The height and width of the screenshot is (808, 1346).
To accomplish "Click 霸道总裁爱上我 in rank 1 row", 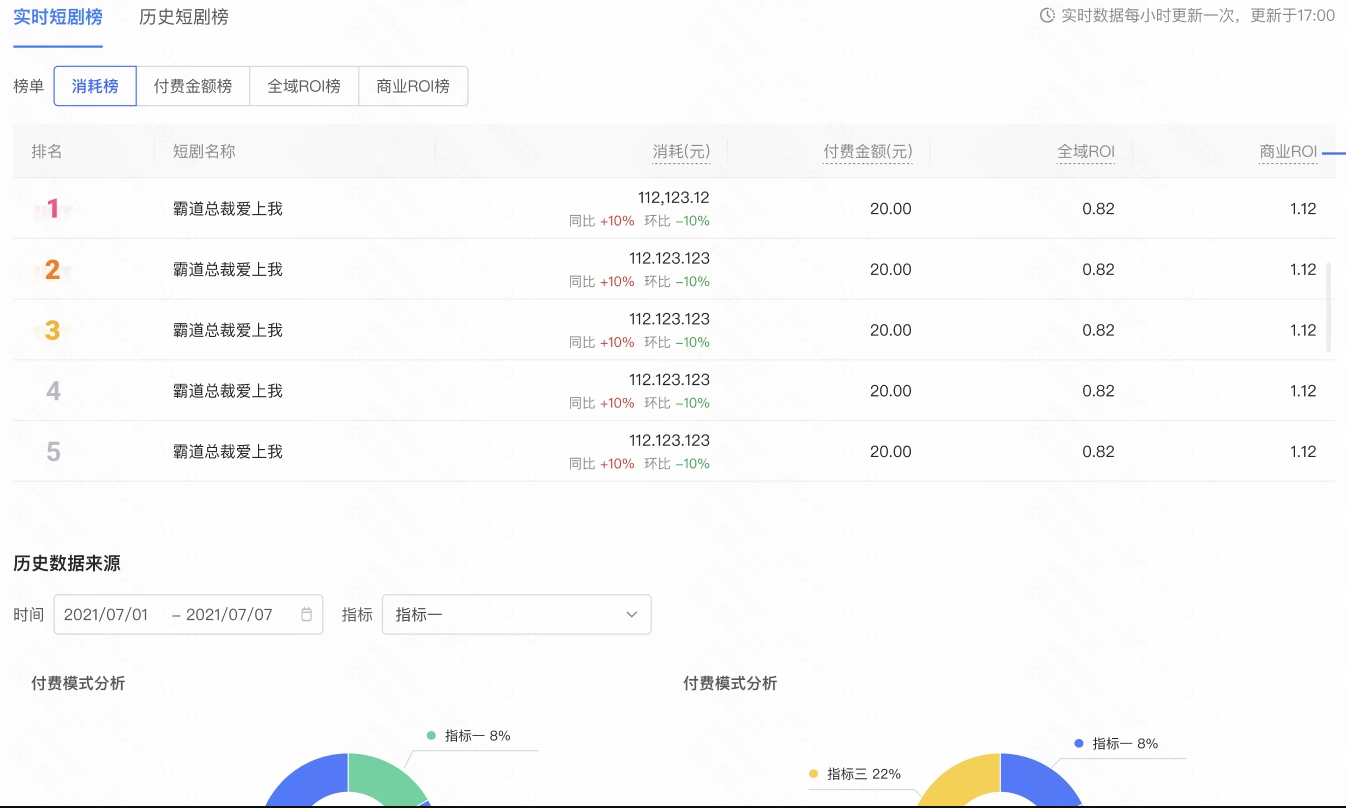I will coord(228,209).
